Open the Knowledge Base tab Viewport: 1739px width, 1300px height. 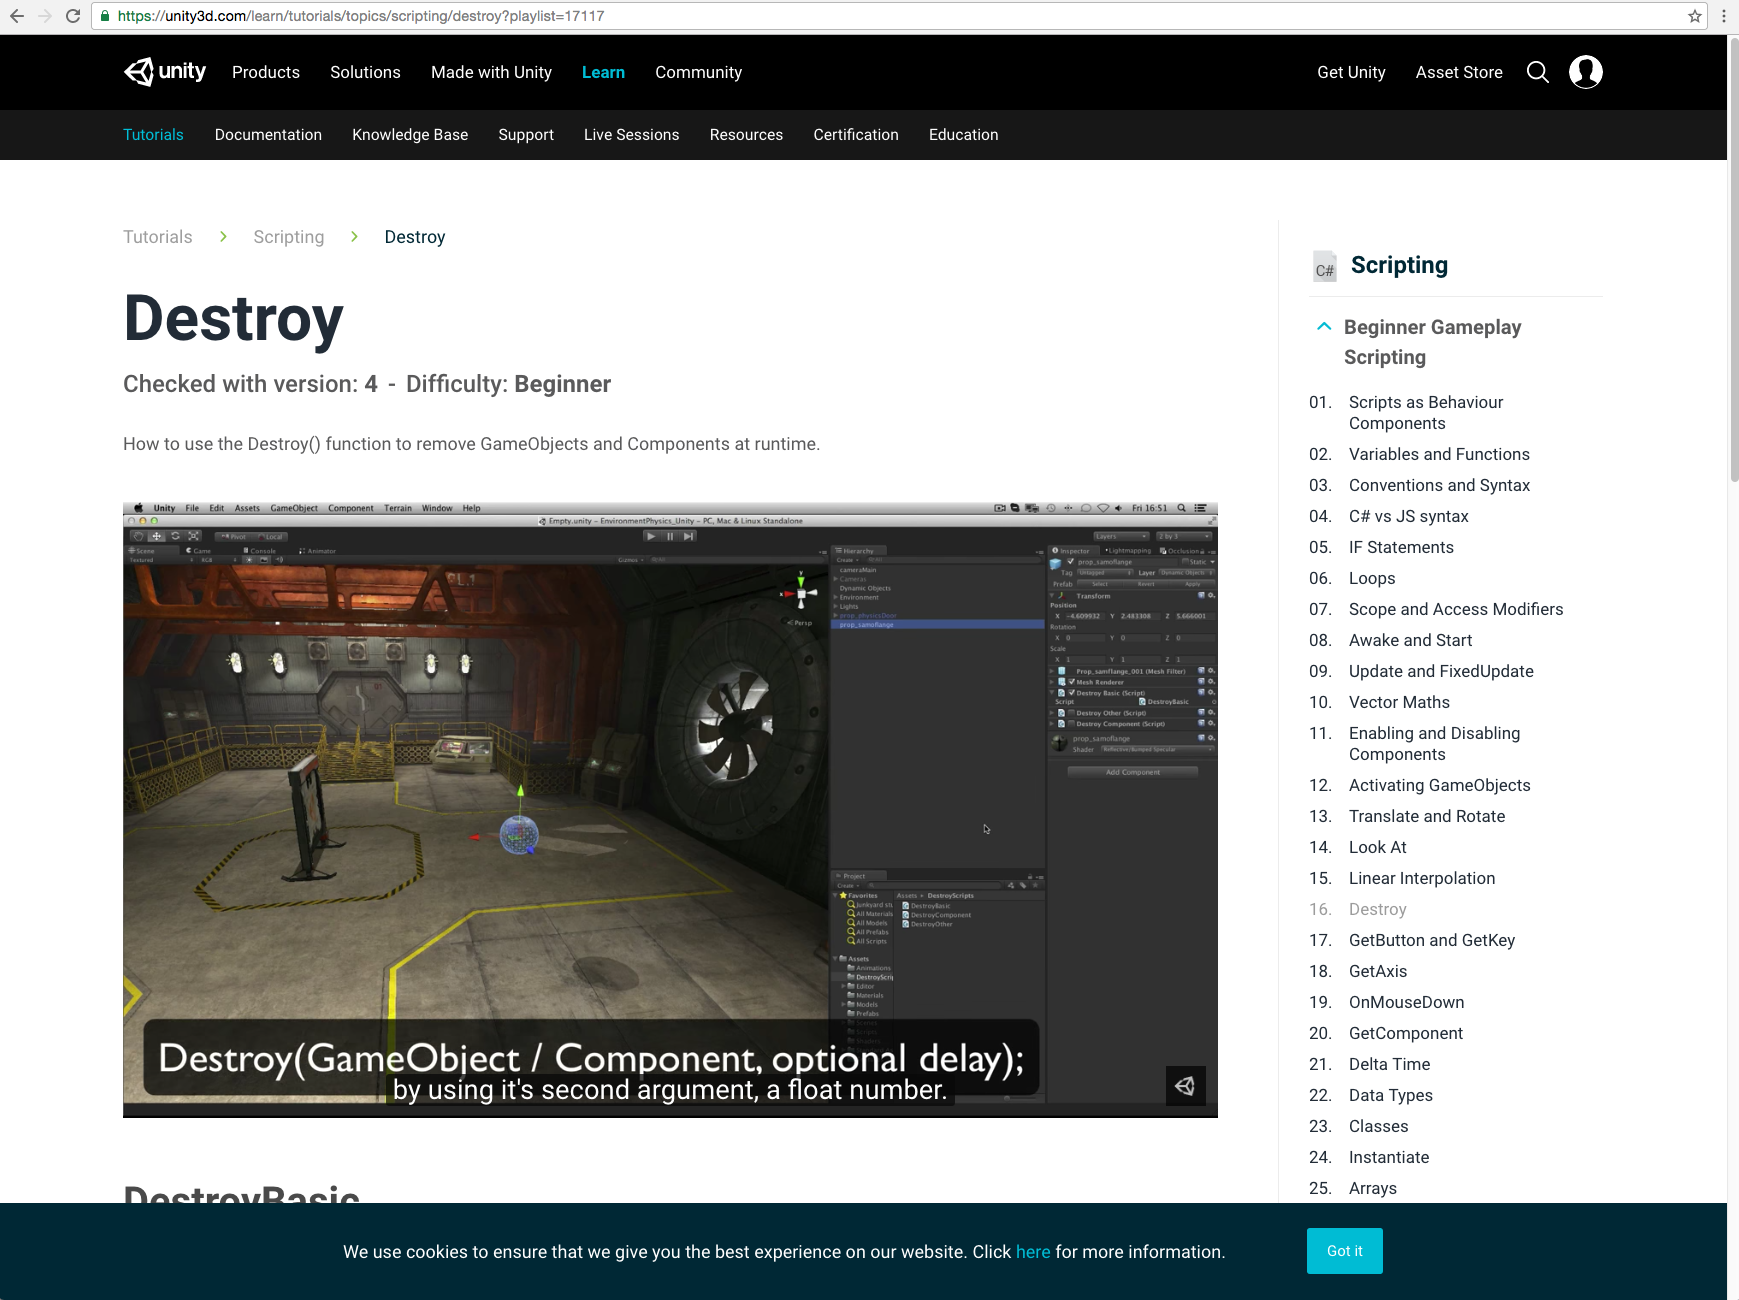(410, 135)
